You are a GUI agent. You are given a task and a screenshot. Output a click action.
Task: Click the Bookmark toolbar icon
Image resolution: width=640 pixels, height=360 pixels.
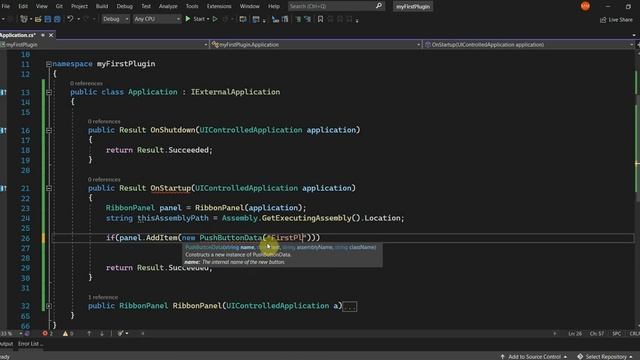[320, 19]
